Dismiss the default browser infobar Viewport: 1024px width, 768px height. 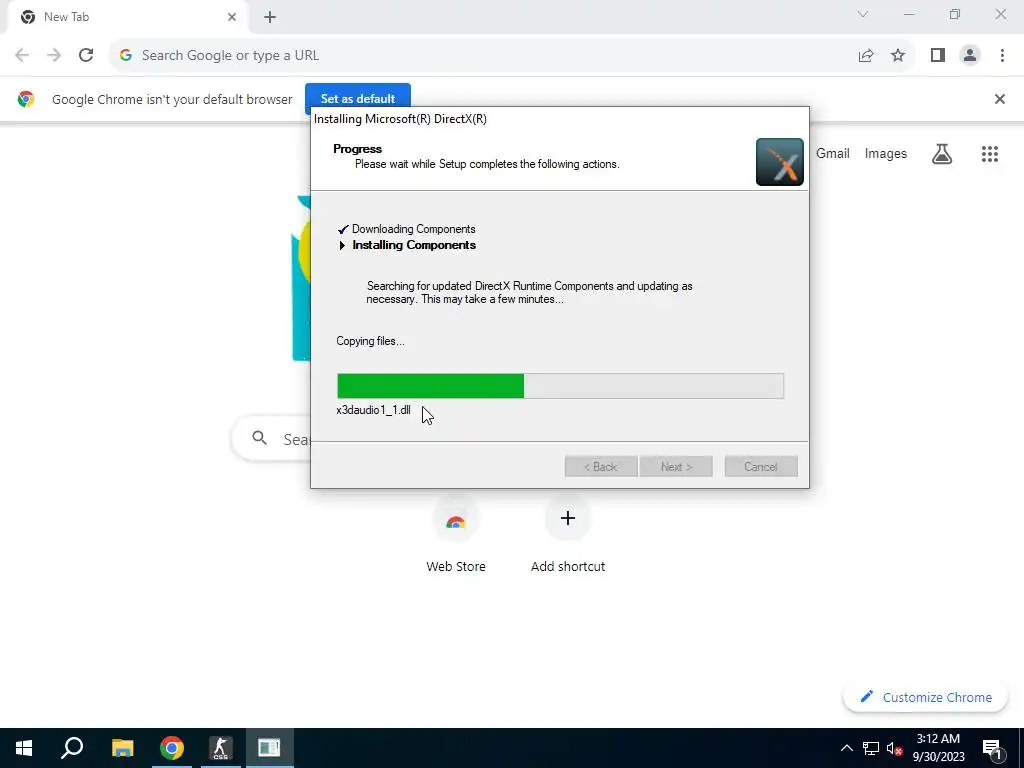(x=999, y=99)
